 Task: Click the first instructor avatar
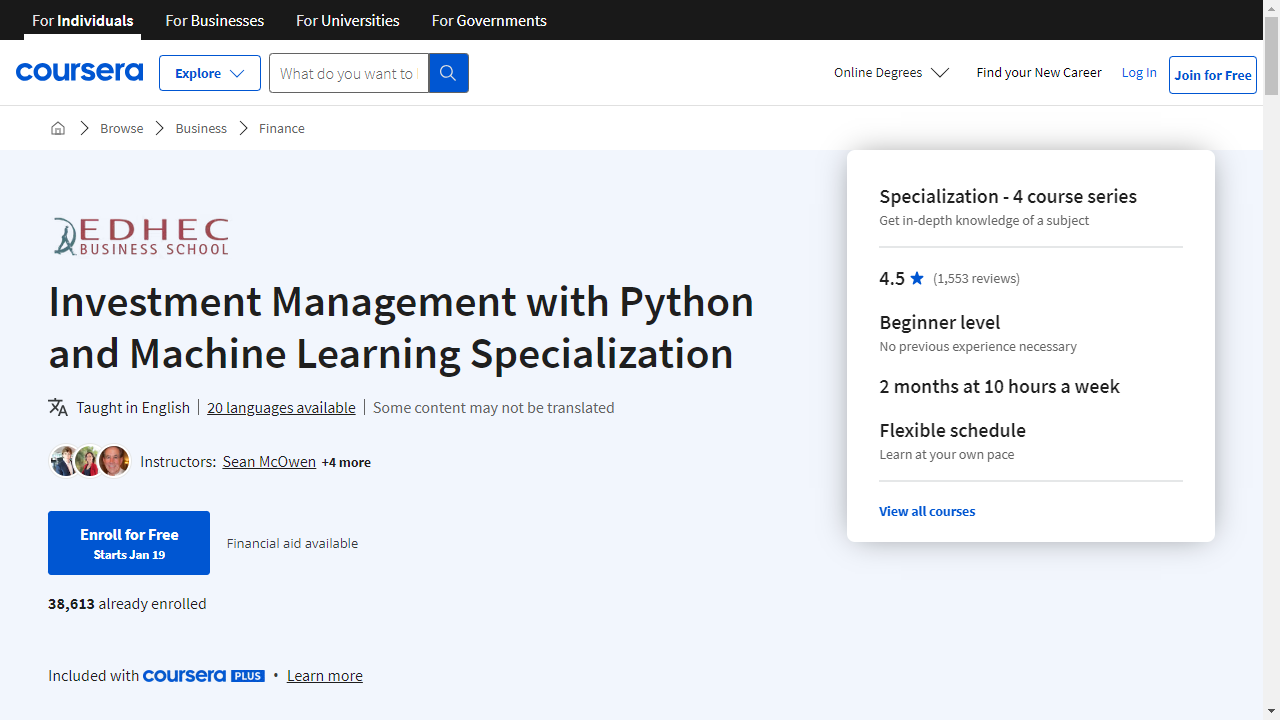click(x=65, y=461)
